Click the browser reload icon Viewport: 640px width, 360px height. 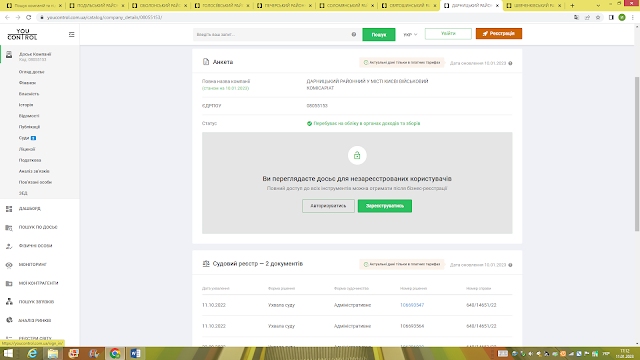29,17
